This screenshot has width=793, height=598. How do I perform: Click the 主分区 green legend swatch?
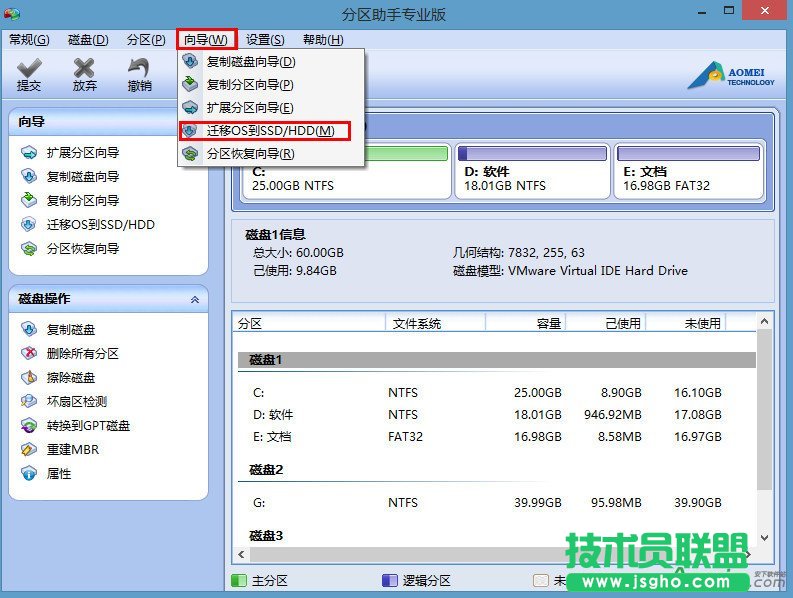tap(238, 580)
